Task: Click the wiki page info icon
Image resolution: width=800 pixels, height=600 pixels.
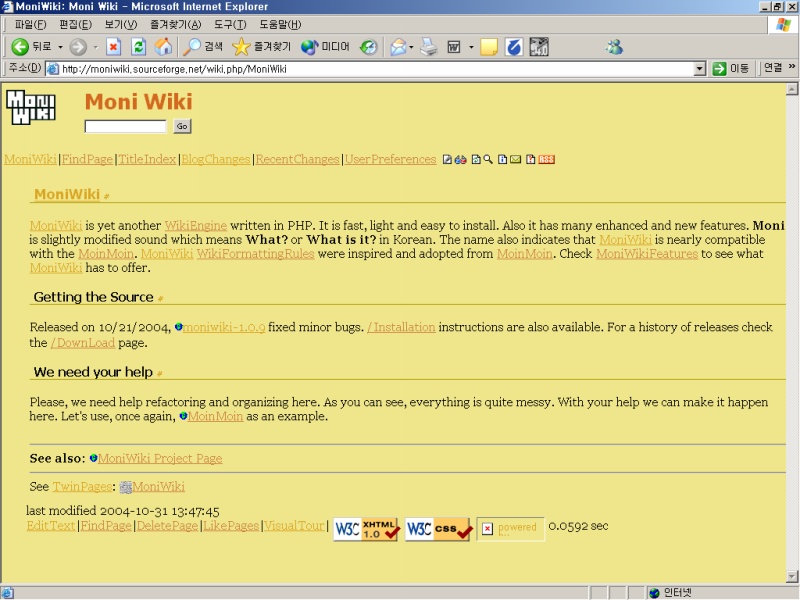Action: [503, 159]
